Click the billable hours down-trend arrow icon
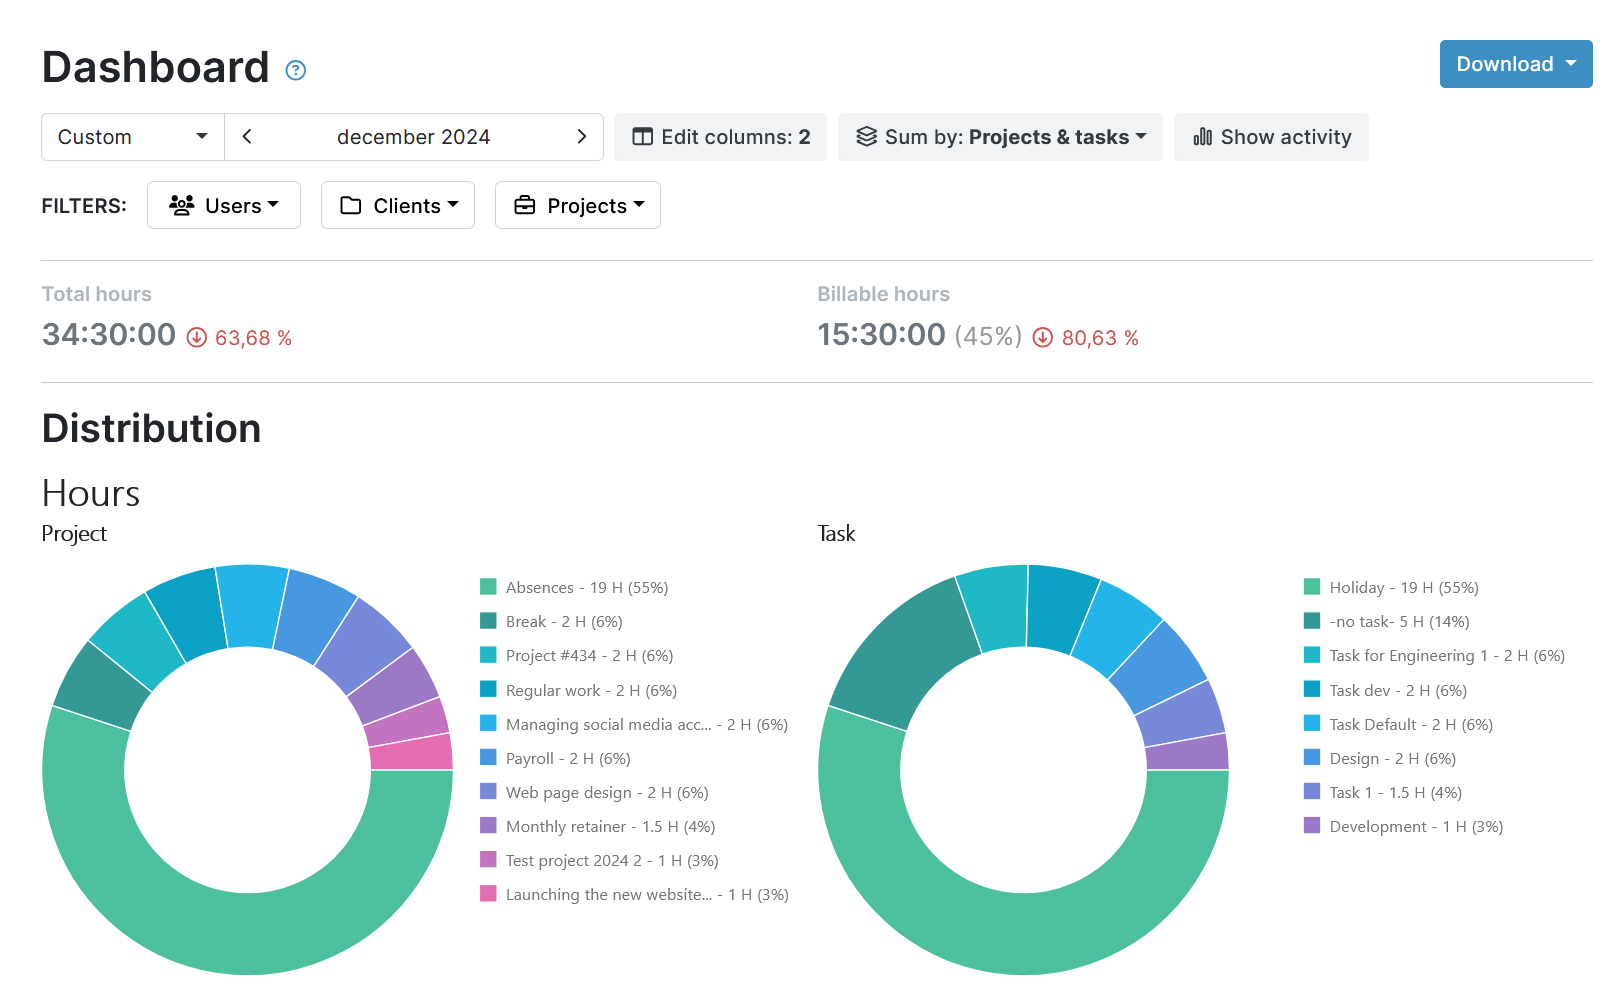 1043,338
